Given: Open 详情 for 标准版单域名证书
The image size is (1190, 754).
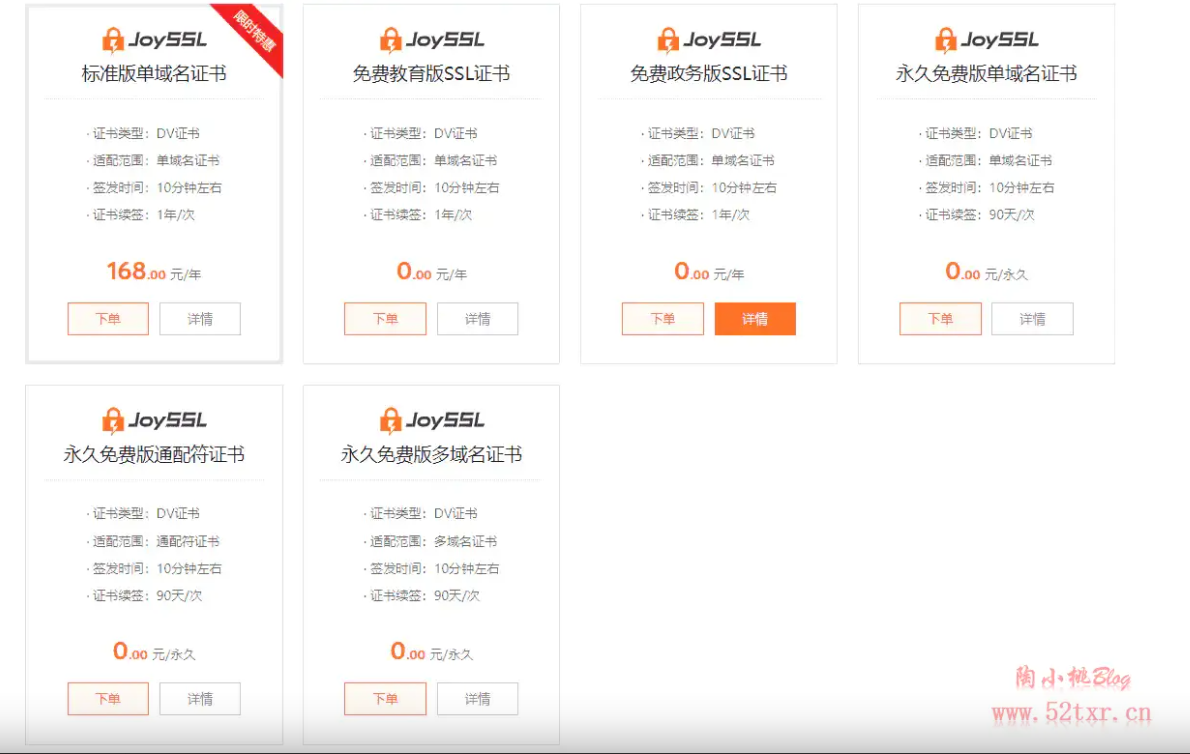Looking at the screenshot, I should pos(200,319).
